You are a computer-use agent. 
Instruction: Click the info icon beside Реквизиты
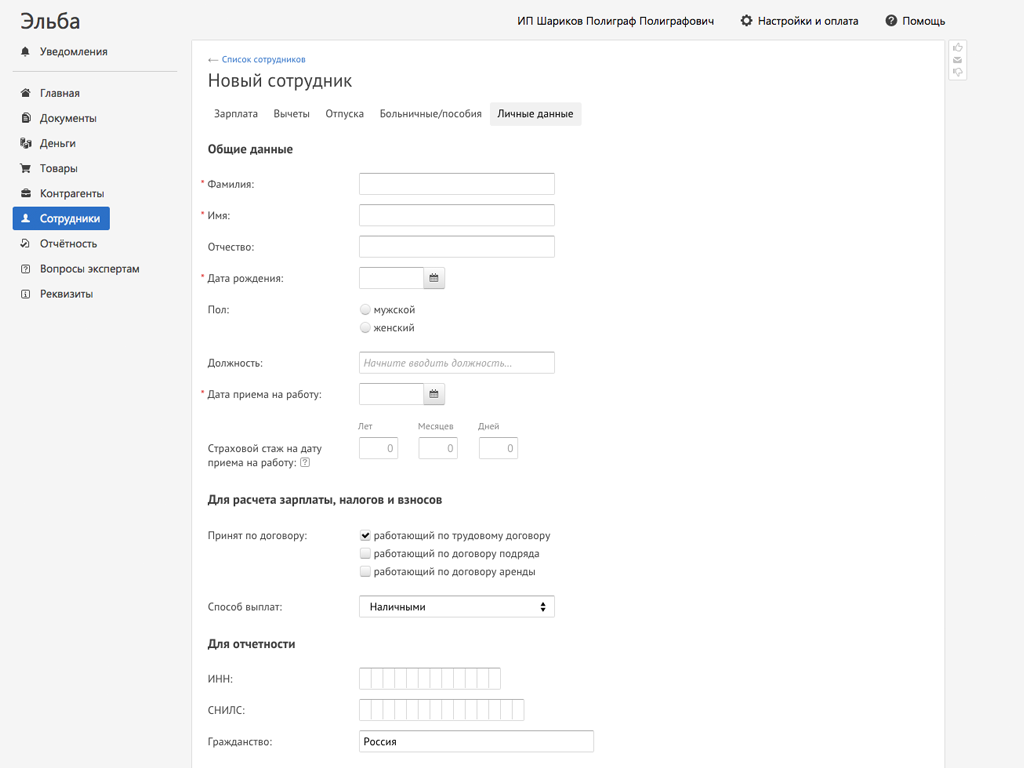tap(25, 294)
